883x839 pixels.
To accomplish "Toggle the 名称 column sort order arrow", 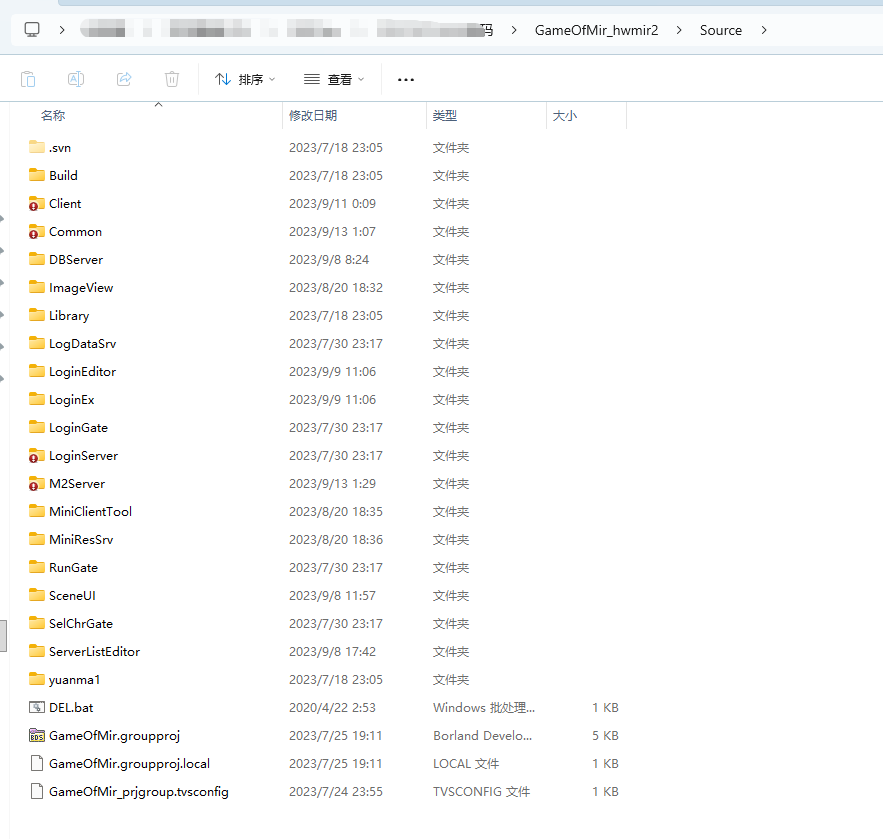I will [x=157, y=104].
